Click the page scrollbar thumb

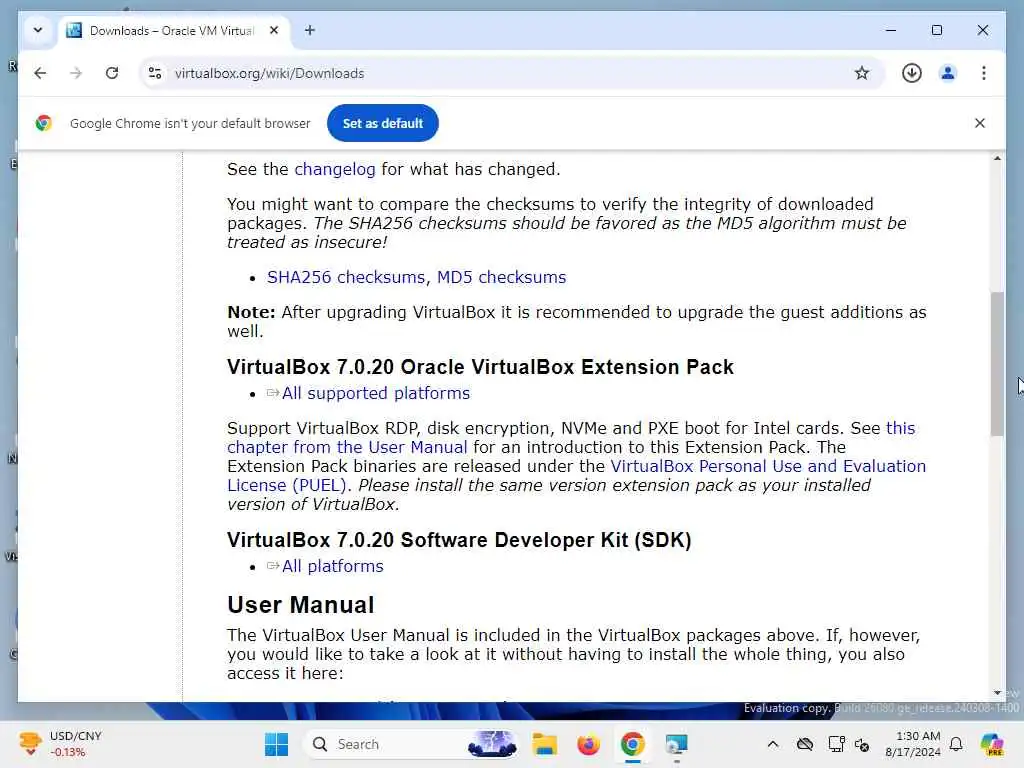(997, 364)
